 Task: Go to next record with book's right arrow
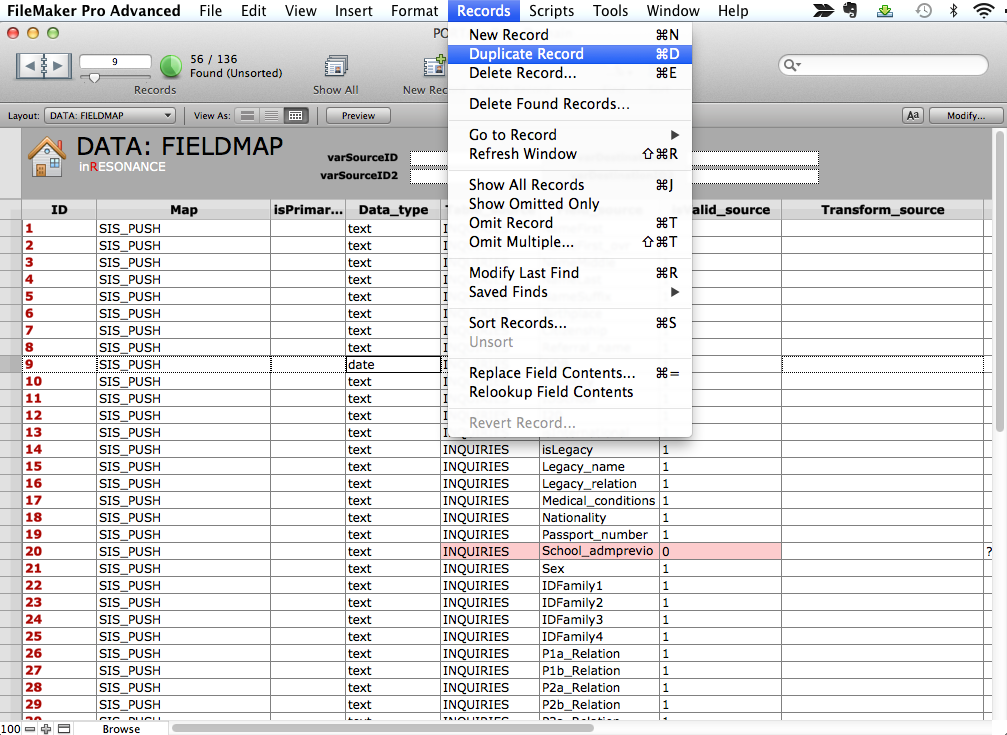tap(58, 66)
